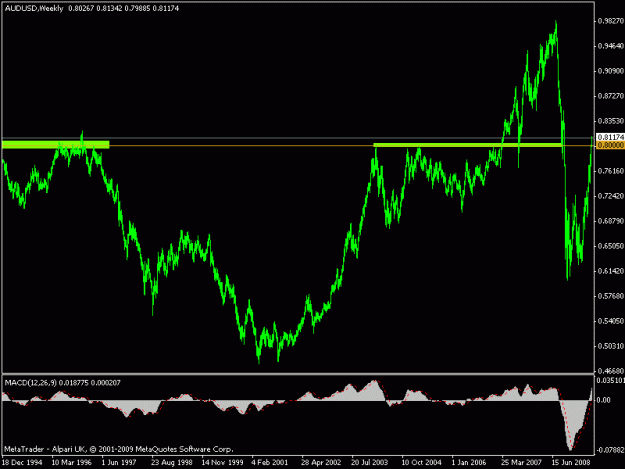Click the 0.68790 price axis label
Image resolution: width=625 pixels, height=469 pixels.
[x=611, y=221]
